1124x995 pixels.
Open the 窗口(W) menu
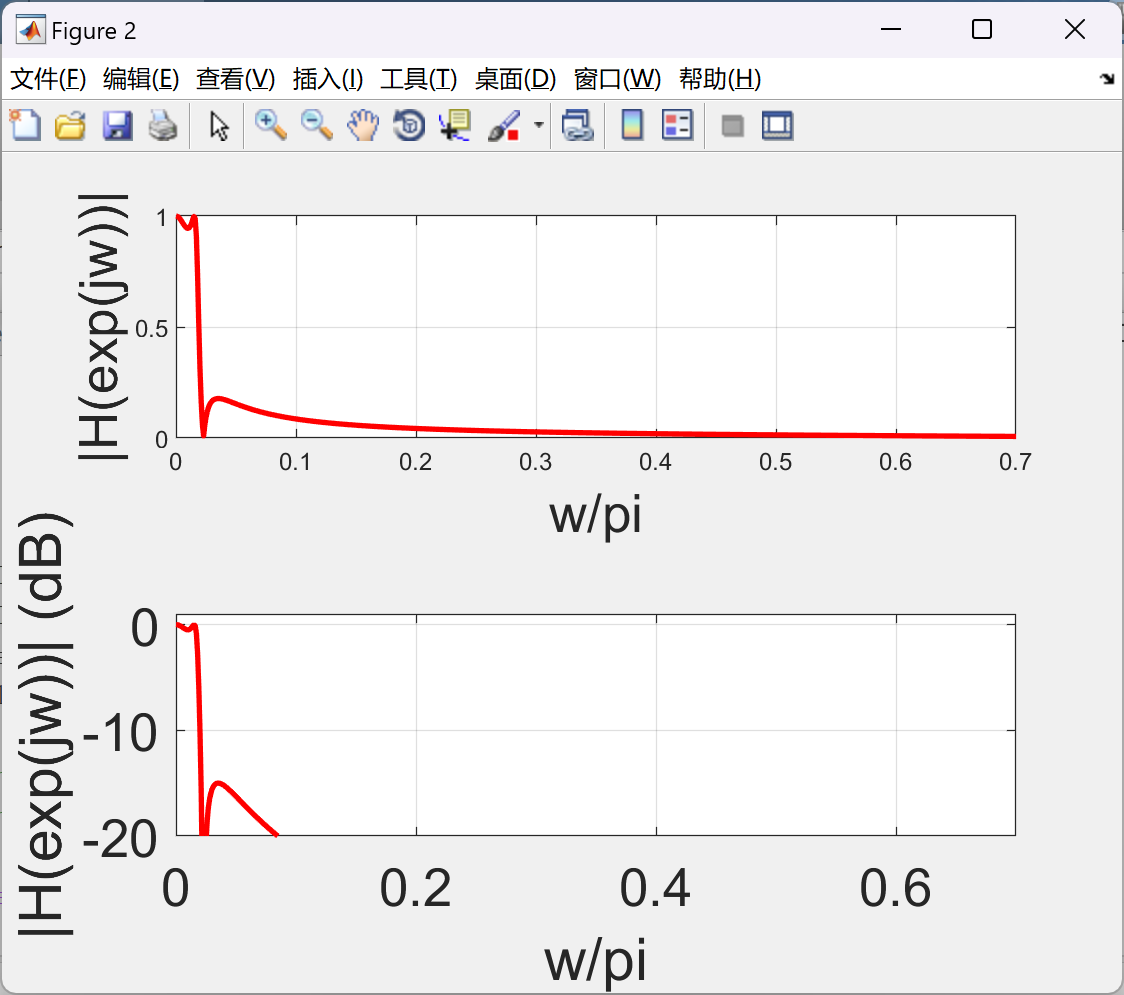(617, 79)
